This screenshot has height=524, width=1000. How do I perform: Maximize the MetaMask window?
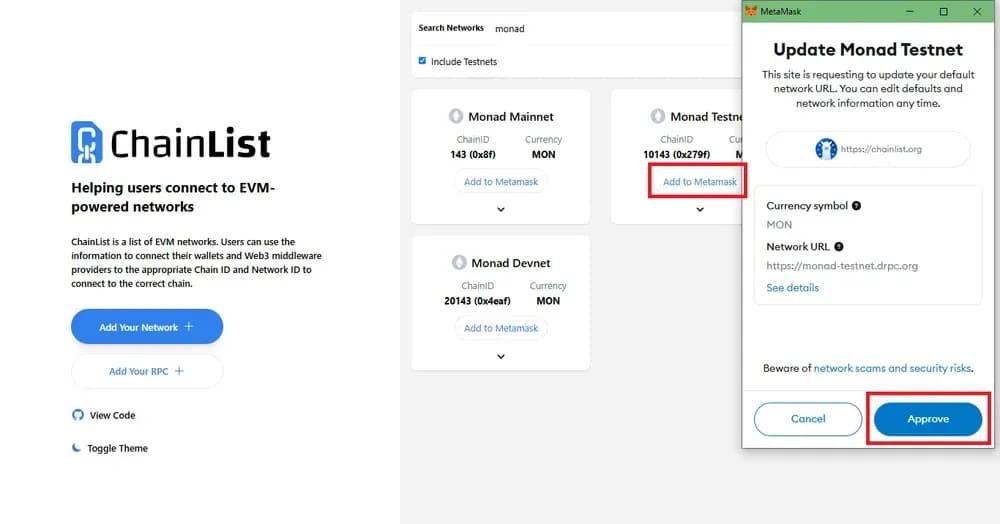tap(943, 11)
